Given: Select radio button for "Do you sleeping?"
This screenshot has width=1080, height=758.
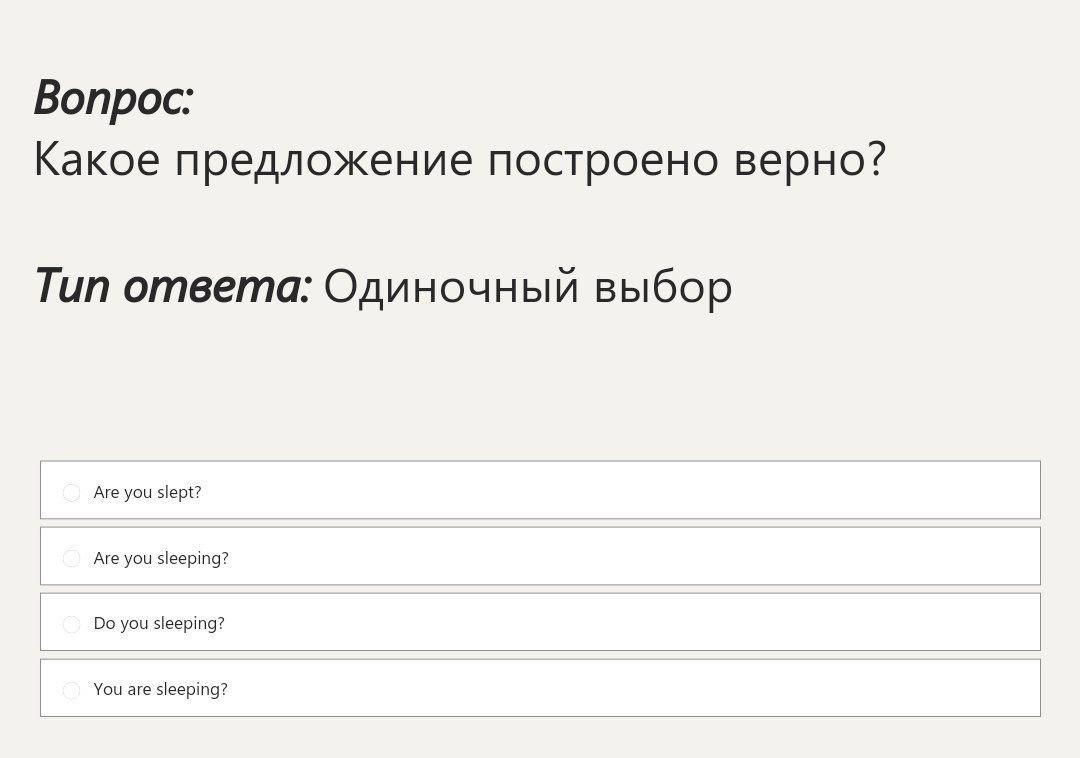Looking at the screenshot, I should point(71,624).
